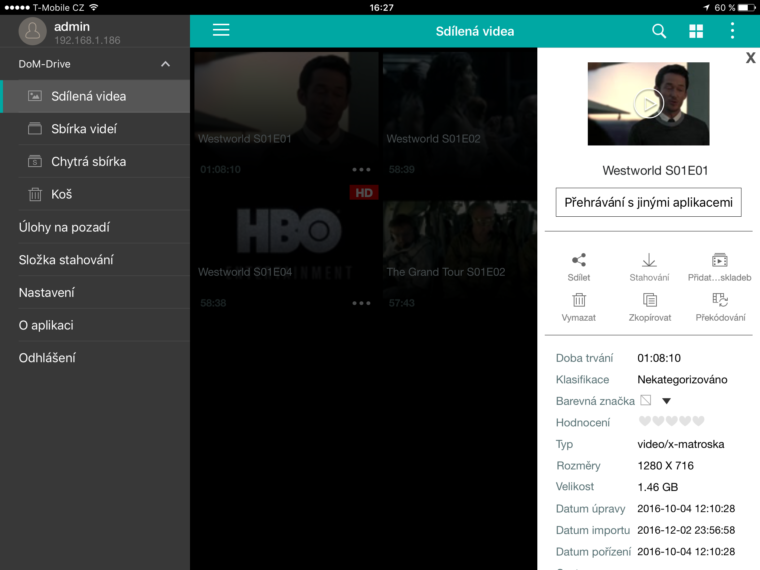Play the Westworld S01E01 preview thumbnail
Image resolution: width=760 pixels, height=570 pixels.
point(649,104)
